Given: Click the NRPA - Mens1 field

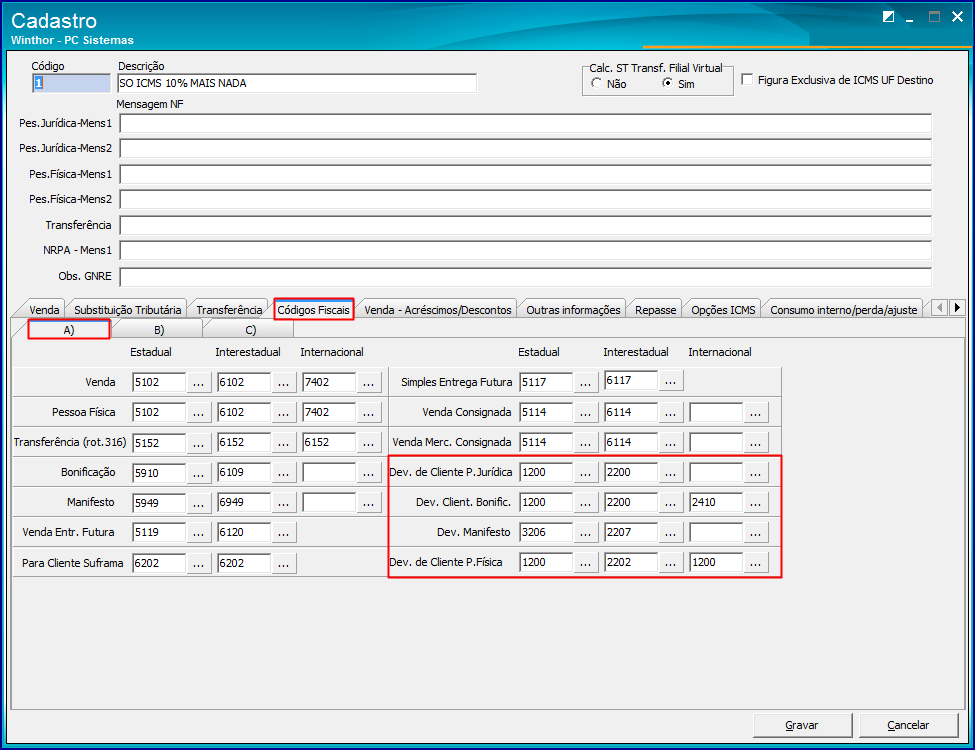Looking at the screenshot, I should tap(525, 251).
